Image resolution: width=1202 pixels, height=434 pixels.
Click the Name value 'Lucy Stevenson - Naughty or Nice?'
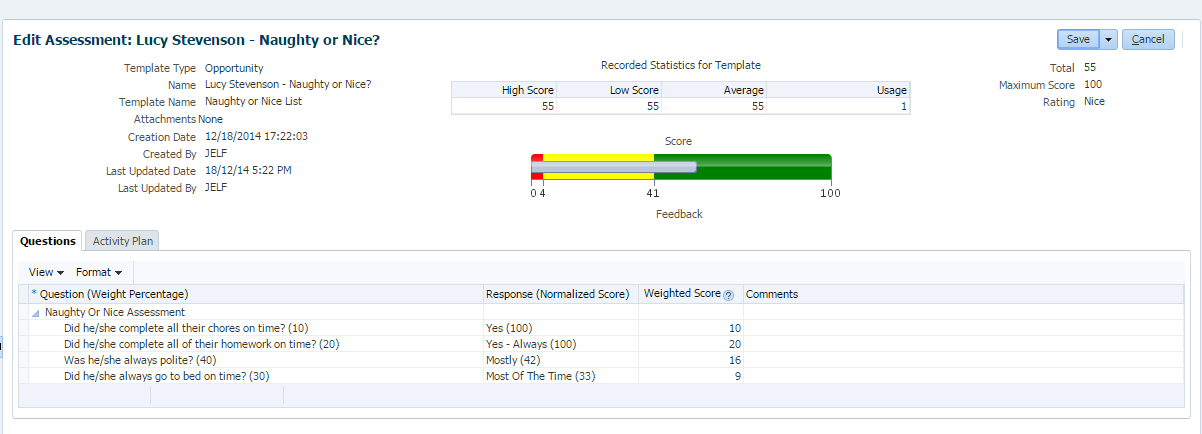288,84
